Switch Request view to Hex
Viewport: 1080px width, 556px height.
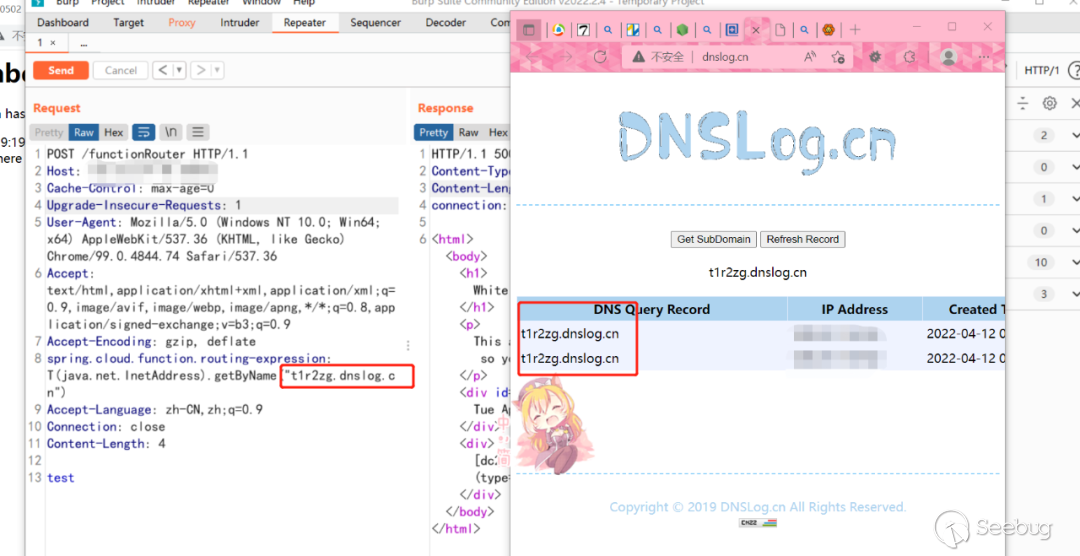coord(114,132)
